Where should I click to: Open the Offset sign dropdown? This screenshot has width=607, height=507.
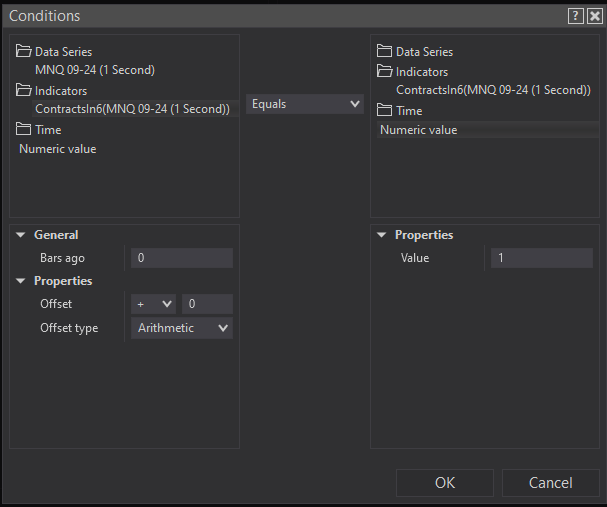(x=153, y=304)
